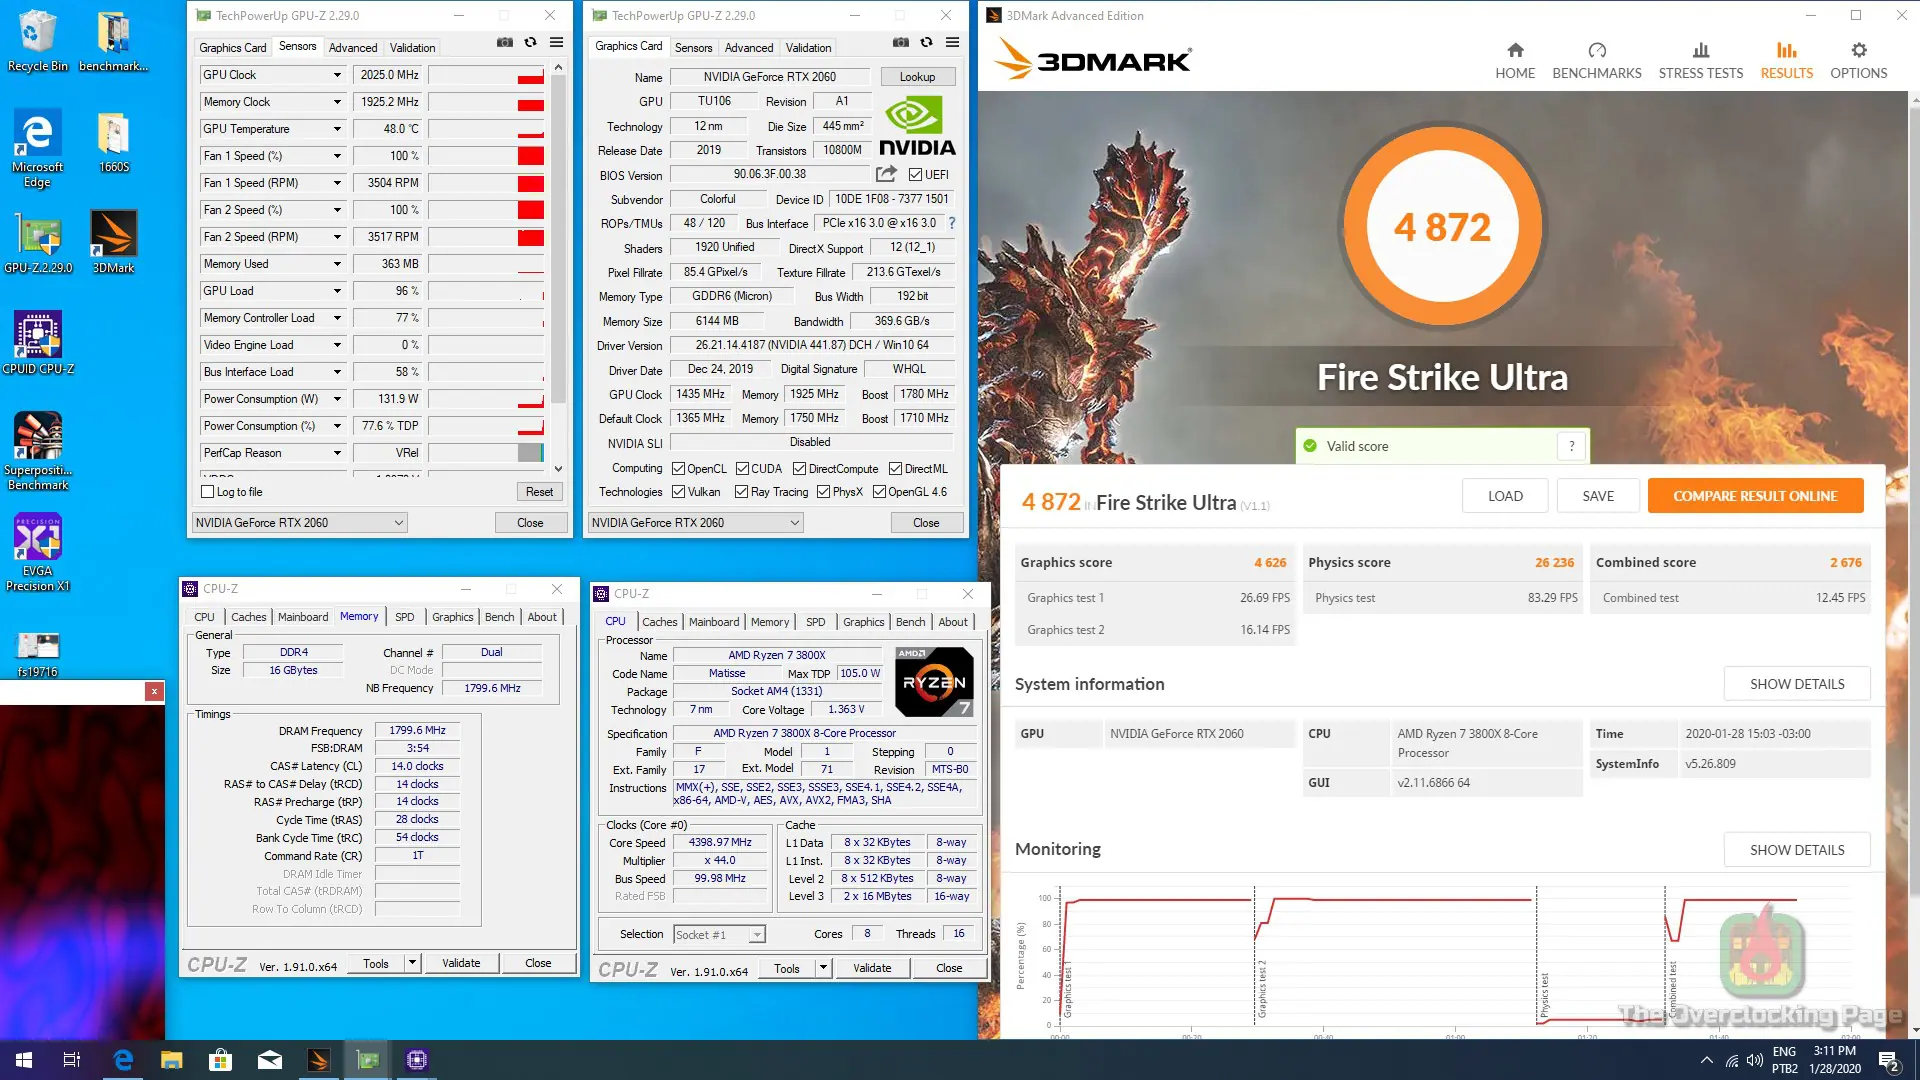The height and width of the screenshot is (1080, 1920).
Task: Toggle CUDA checkbox
Action: (x=742, y=469)
